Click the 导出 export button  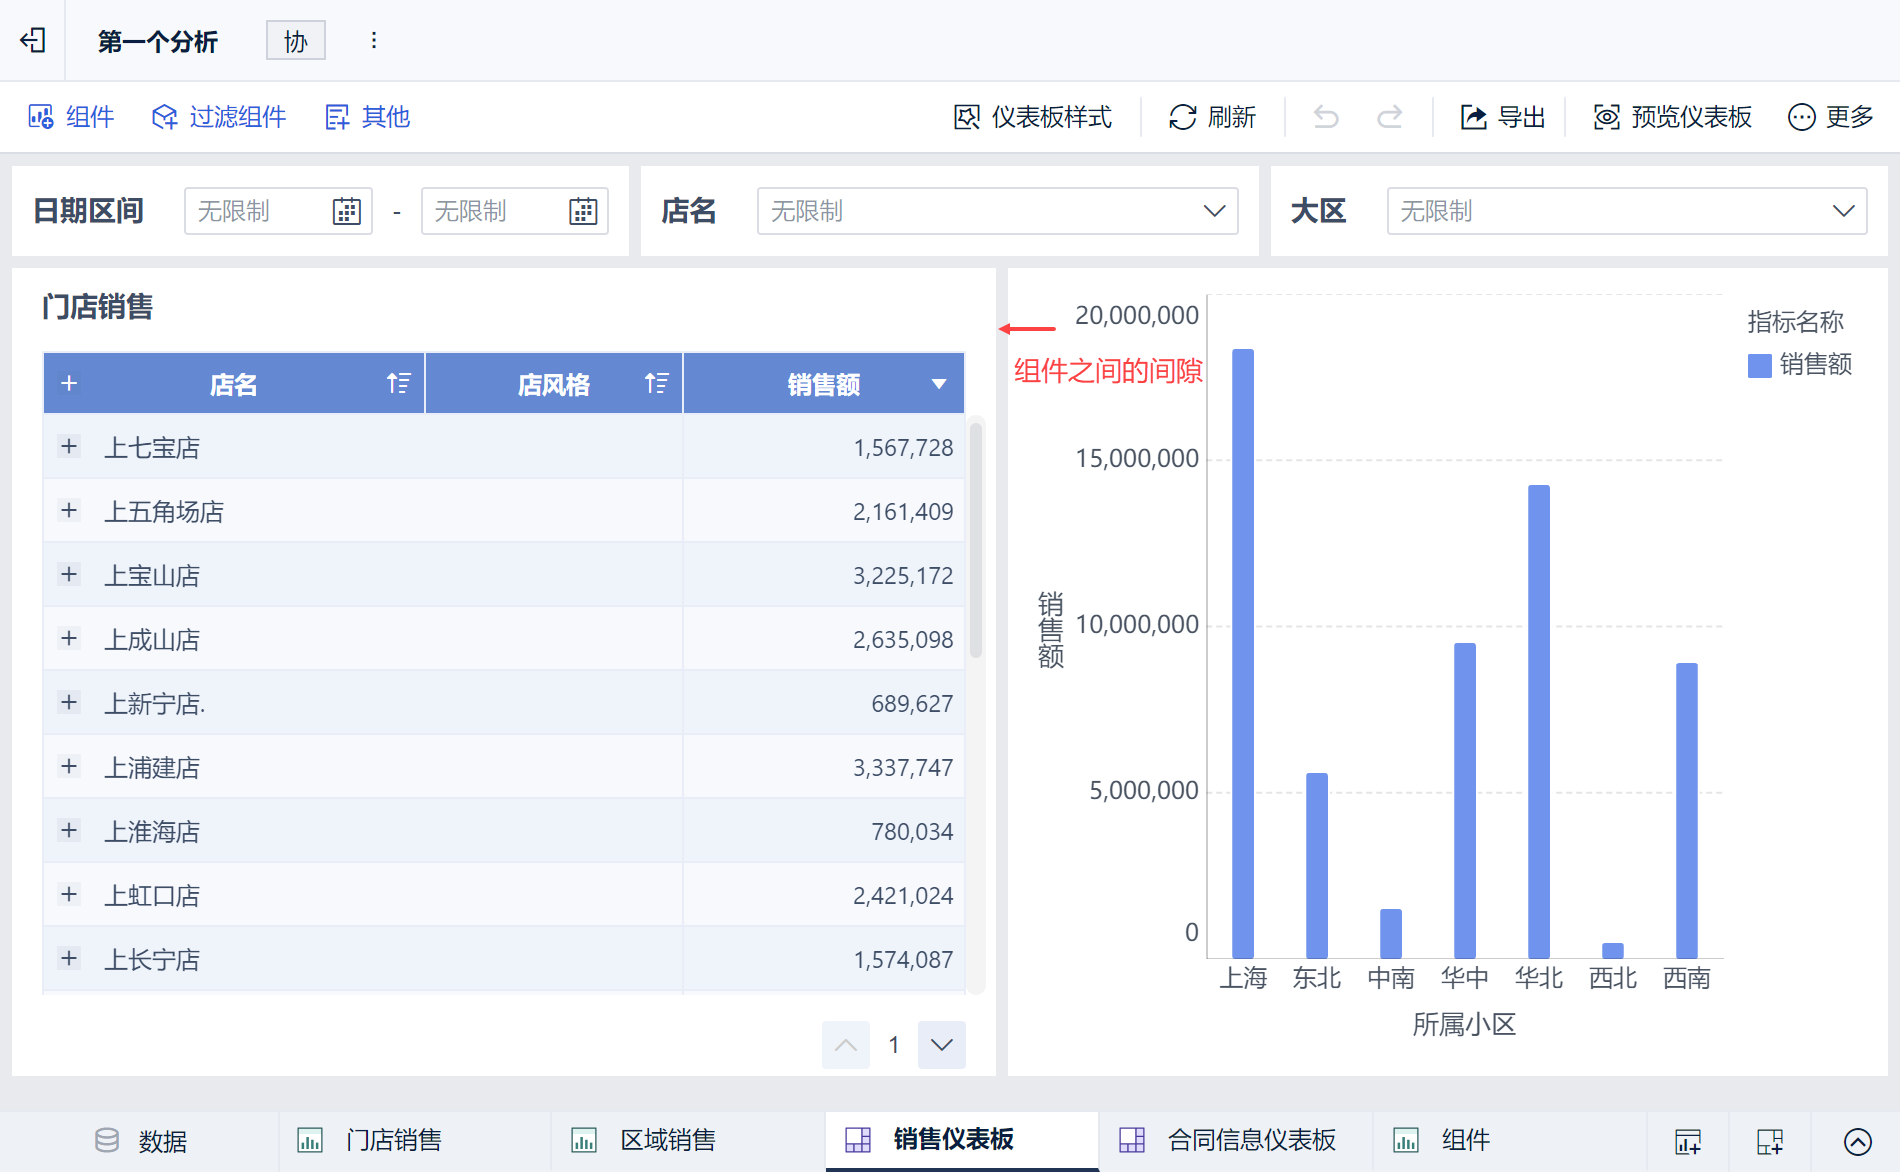[x=1503, y=117]
